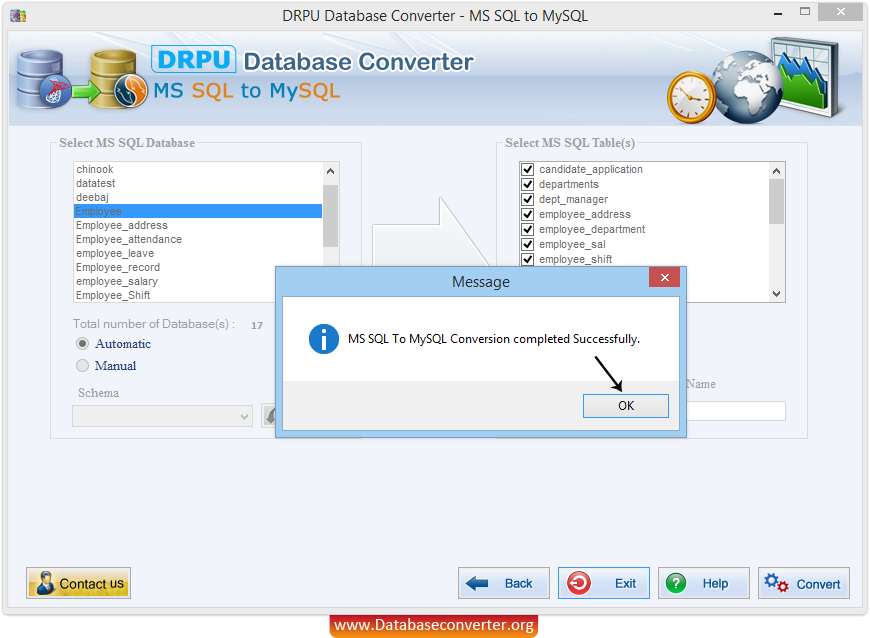Start conversion with the Convert button
The image size is (870, 638).
803,583
